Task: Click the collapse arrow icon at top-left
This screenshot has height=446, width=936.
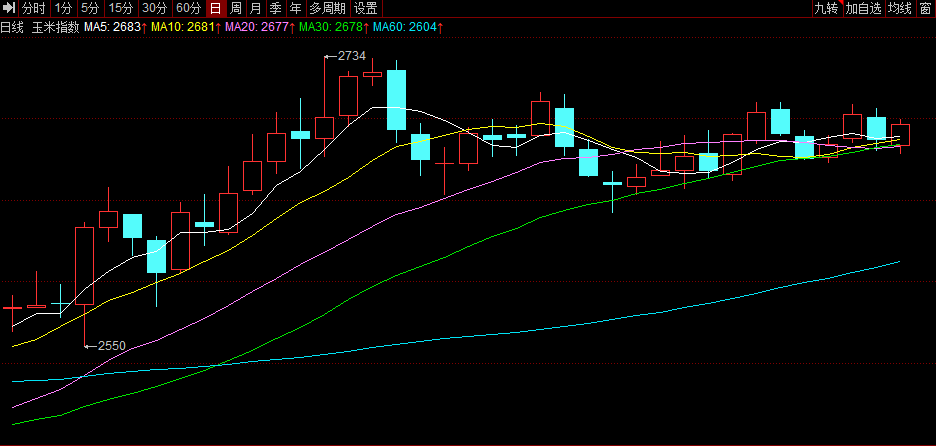Action: 9,8
